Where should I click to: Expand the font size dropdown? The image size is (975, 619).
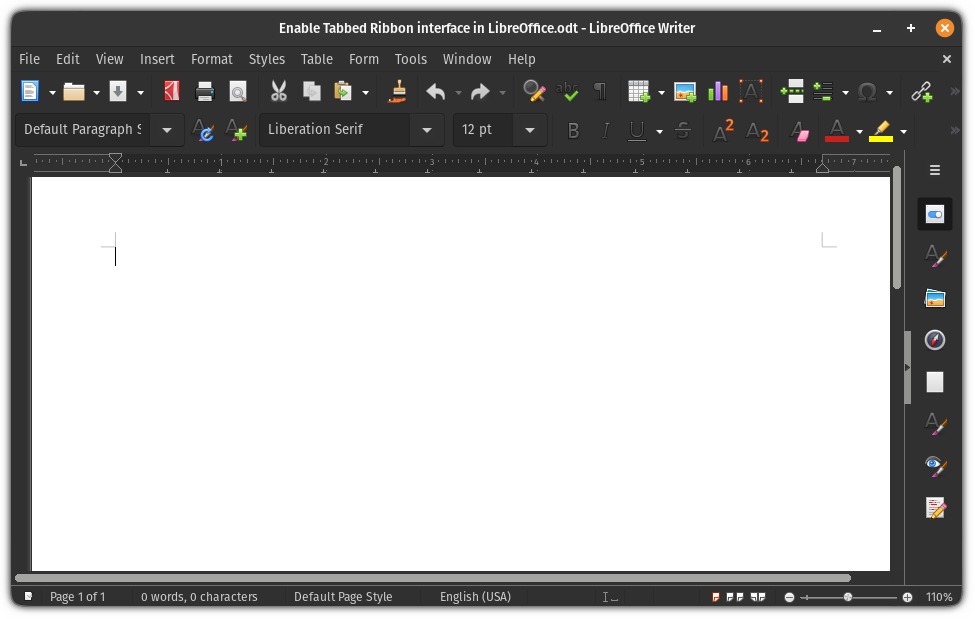[530, 130]
